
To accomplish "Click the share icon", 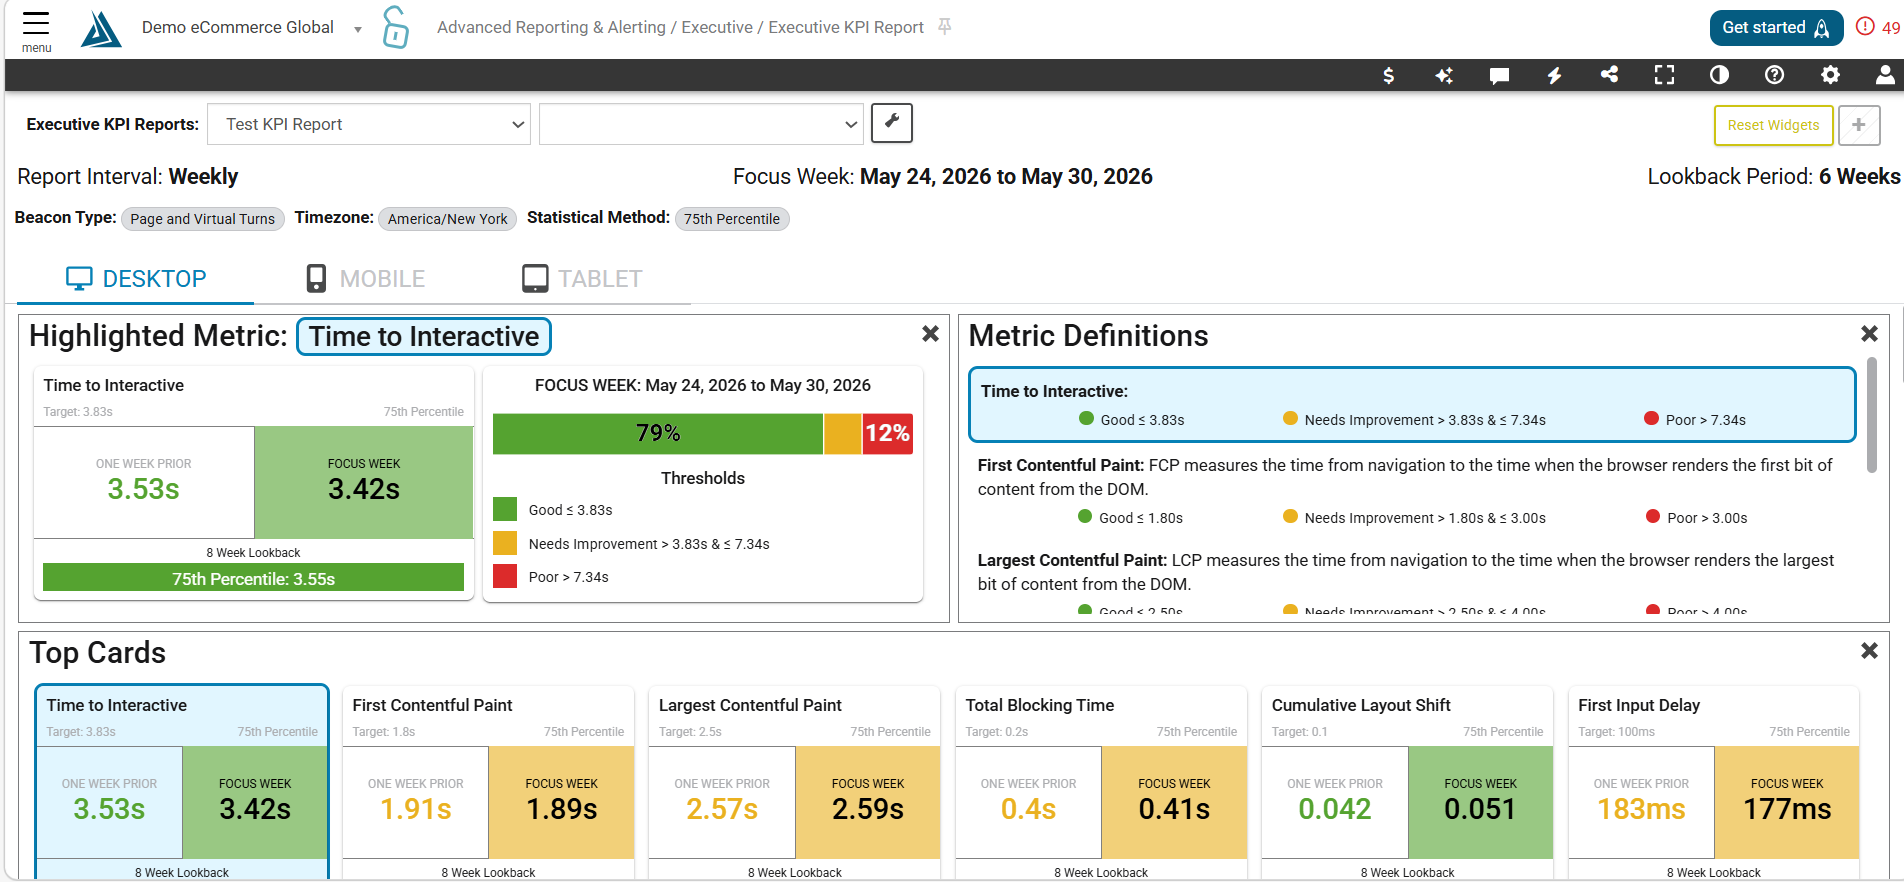I will 1609,75.
